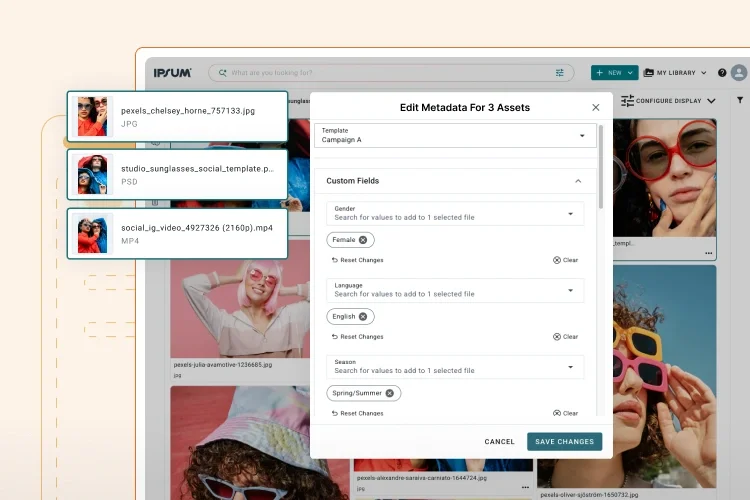The height and width of the screenshot is (500, 750).
Task: Click Save Changes button
Action: click(564, 442)
